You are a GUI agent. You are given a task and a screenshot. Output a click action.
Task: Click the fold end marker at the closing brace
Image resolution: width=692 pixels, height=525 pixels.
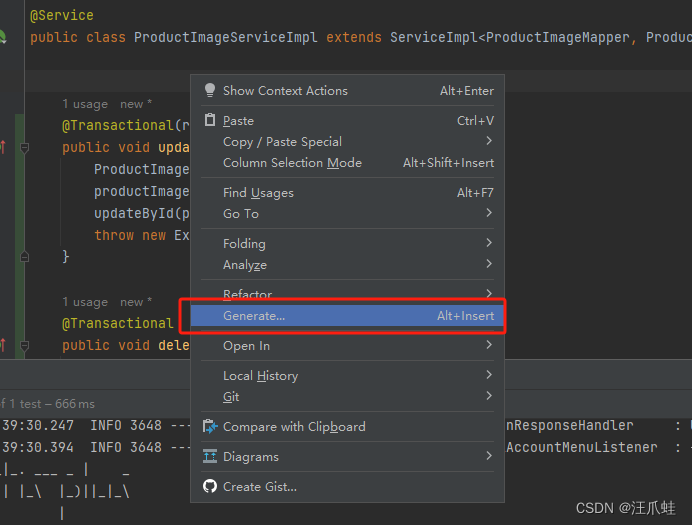25,256
